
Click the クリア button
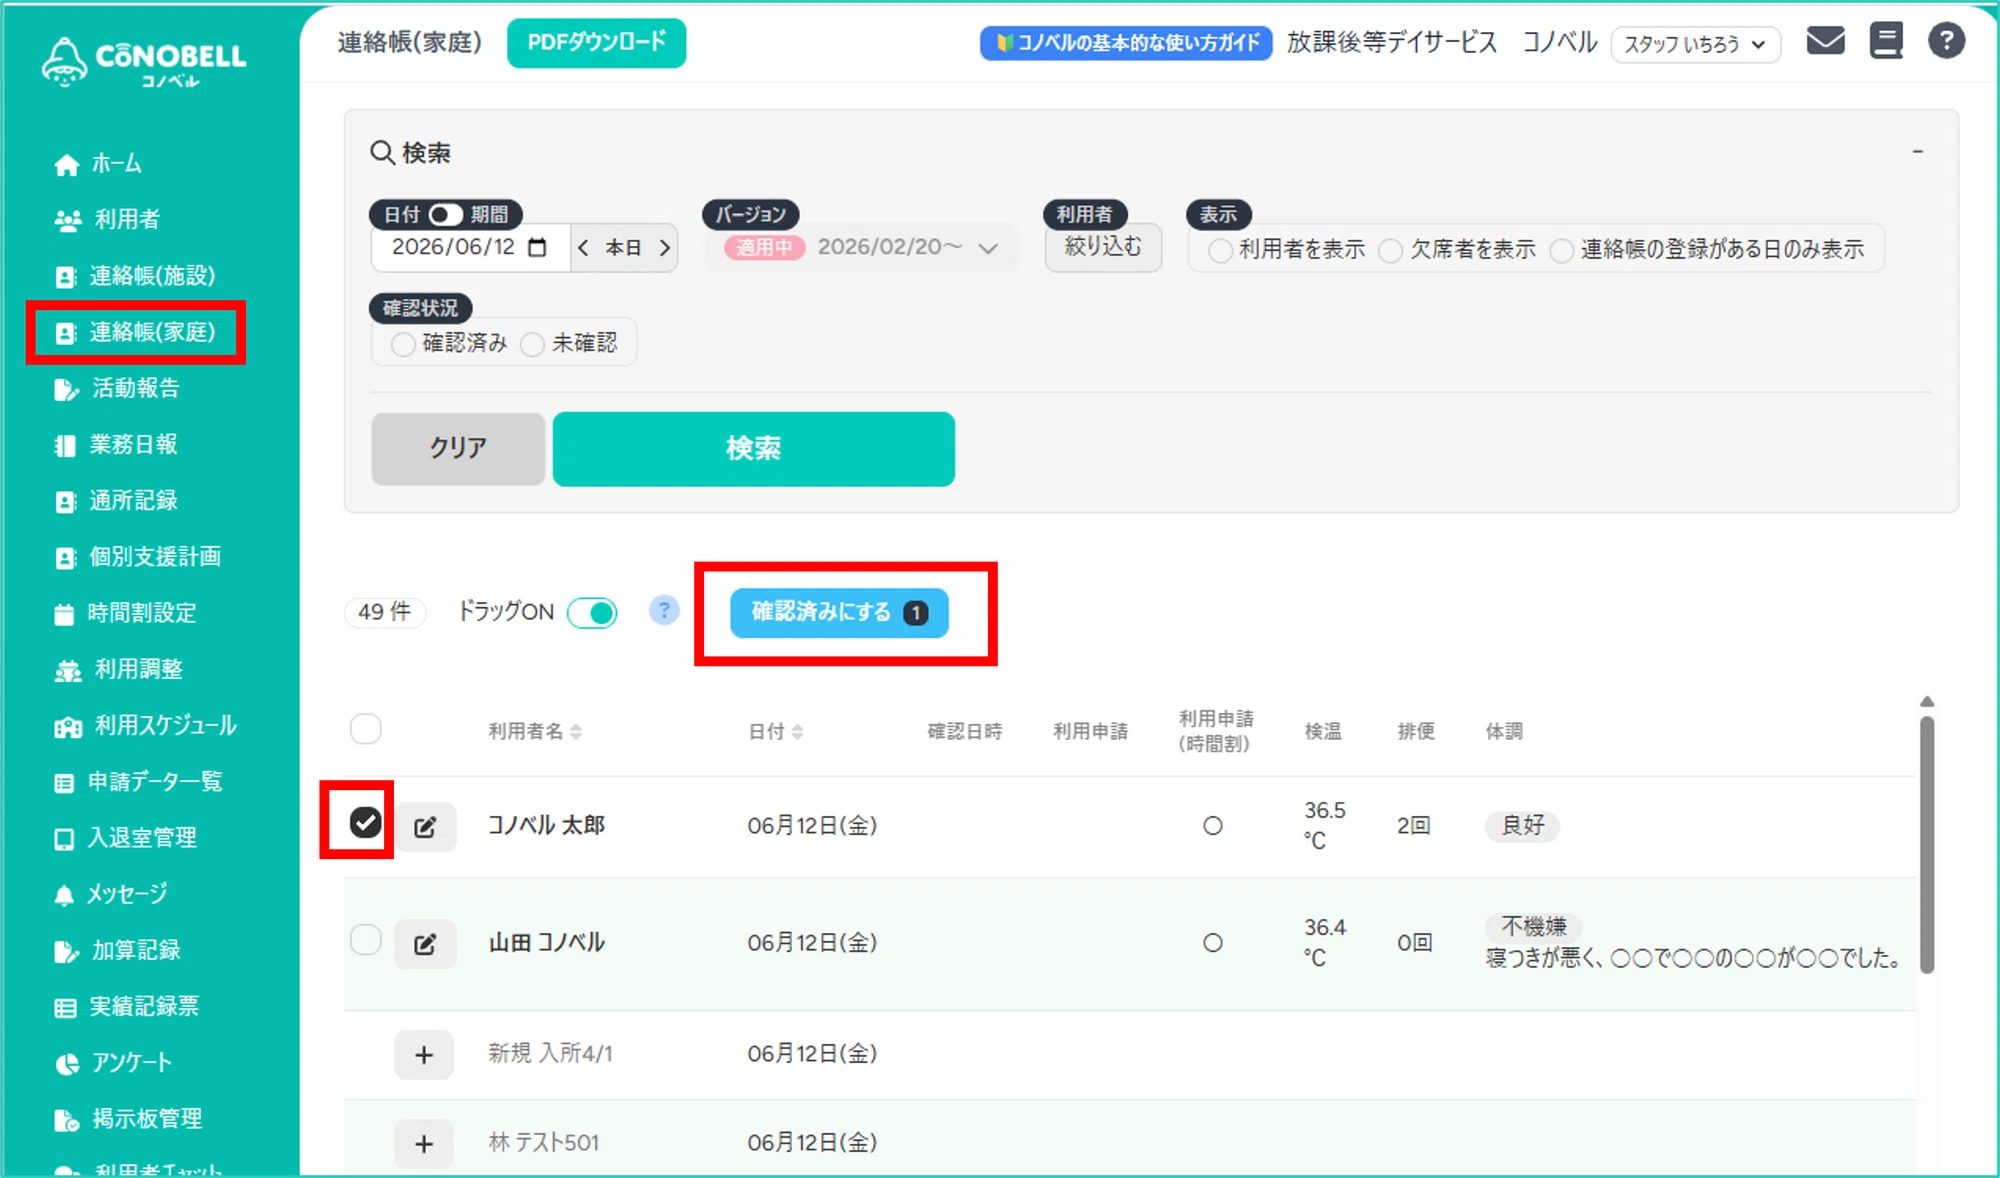[x=458, y=448]
